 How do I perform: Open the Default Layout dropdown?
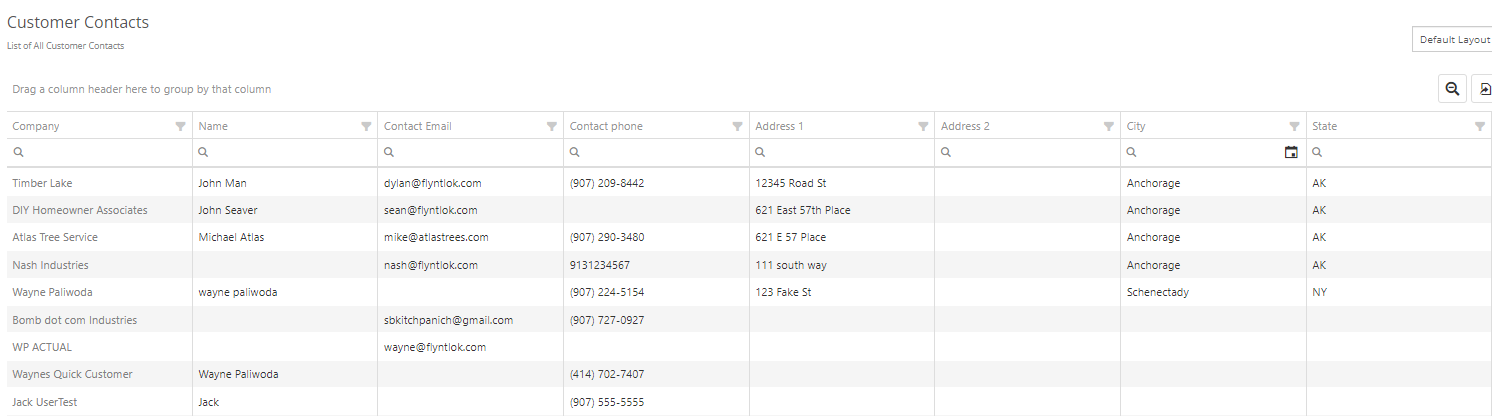1452,39
